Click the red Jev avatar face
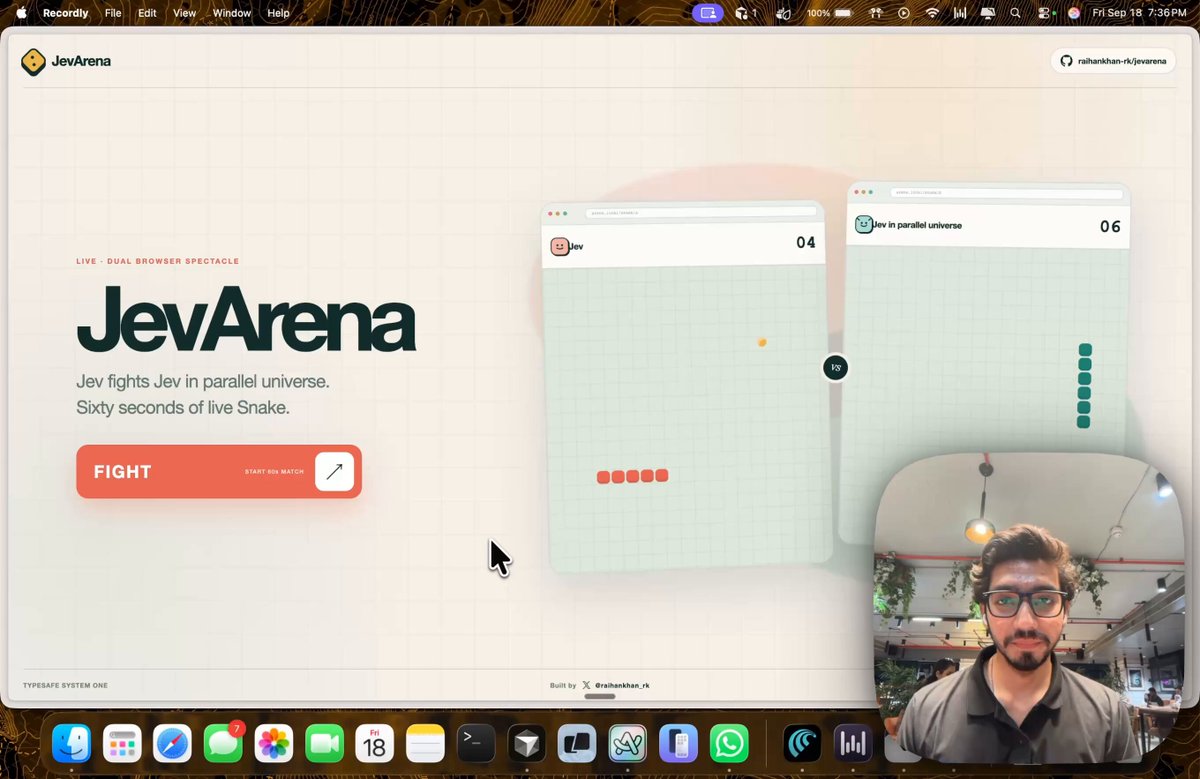The image size is (1200, 779). coord(560,246)
